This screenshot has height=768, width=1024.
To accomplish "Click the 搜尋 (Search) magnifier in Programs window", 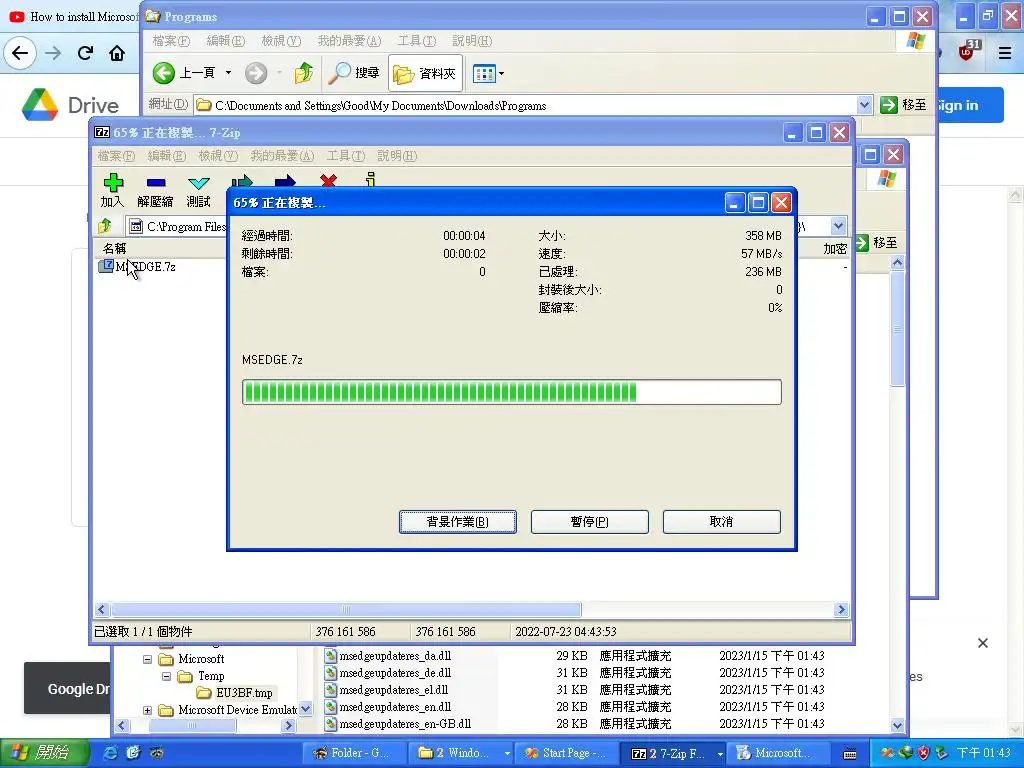I will pyautogui.click(x=354, y=73).
